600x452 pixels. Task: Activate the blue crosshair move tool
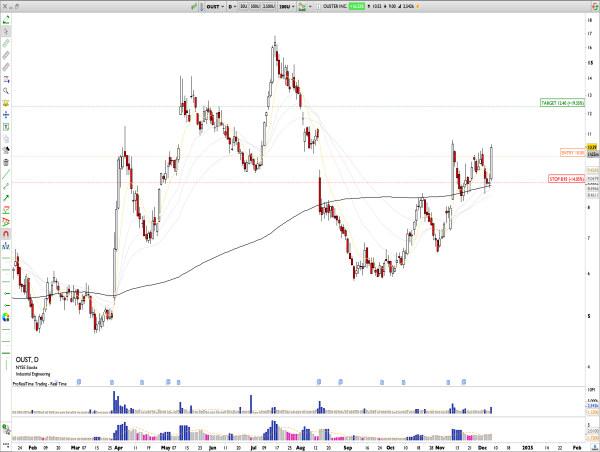[x=6, y=115]
